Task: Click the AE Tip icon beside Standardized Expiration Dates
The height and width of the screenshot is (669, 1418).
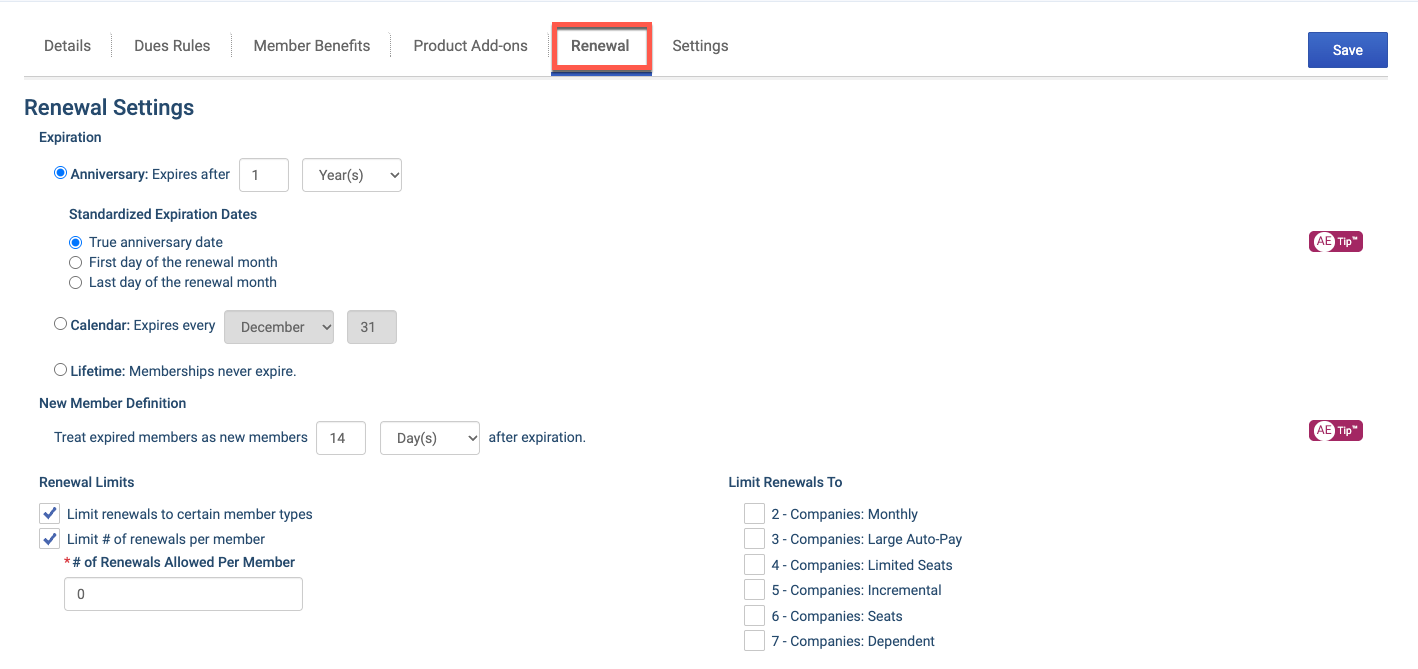Action: click(1336, 241)
